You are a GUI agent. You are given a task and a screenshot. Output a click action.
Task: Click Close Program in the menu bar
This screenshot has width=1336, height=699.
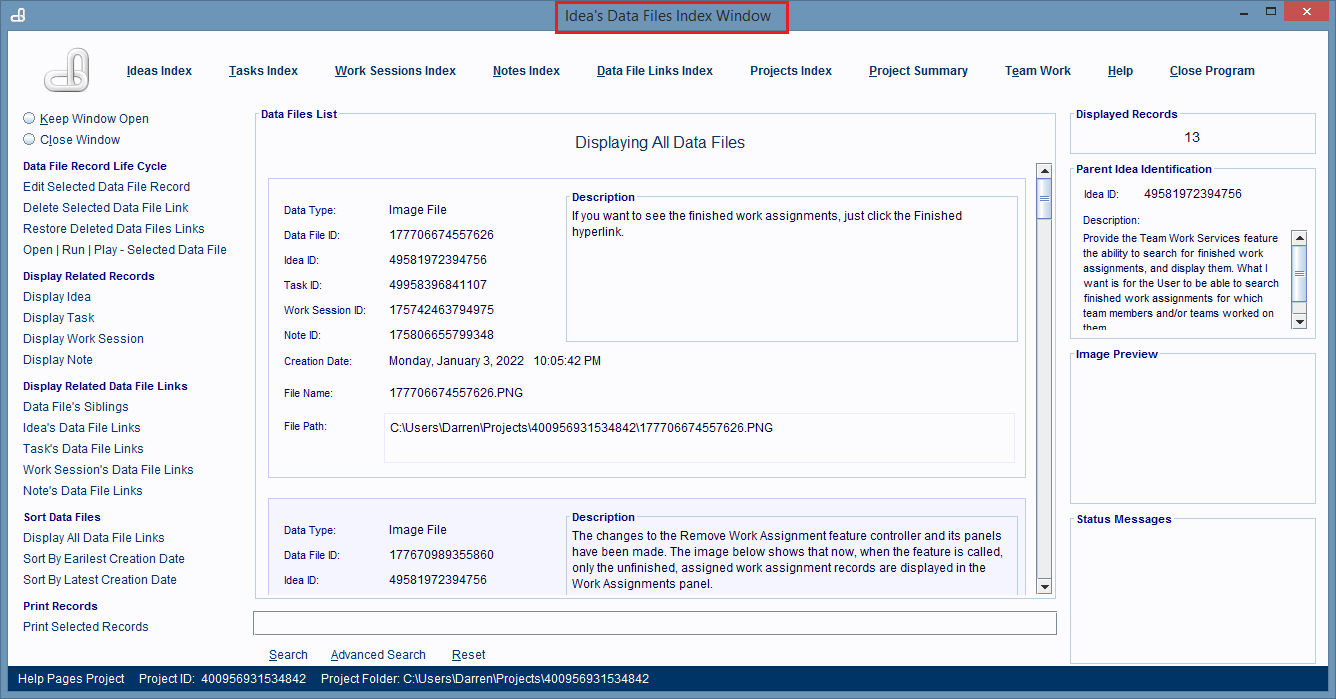pos(1212,71)
